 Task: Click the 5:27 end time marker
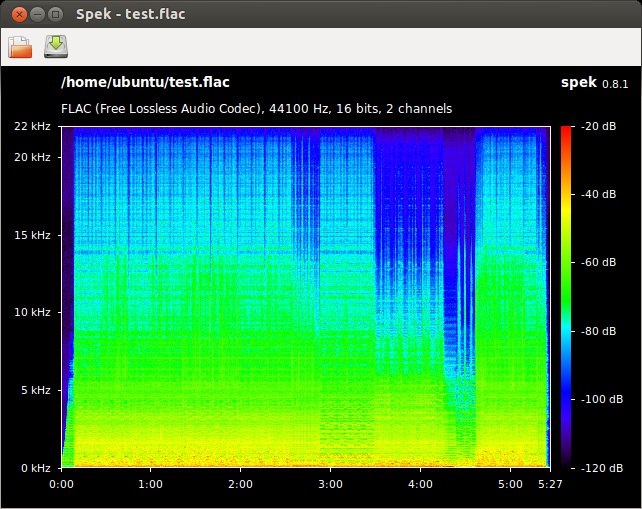549,484
